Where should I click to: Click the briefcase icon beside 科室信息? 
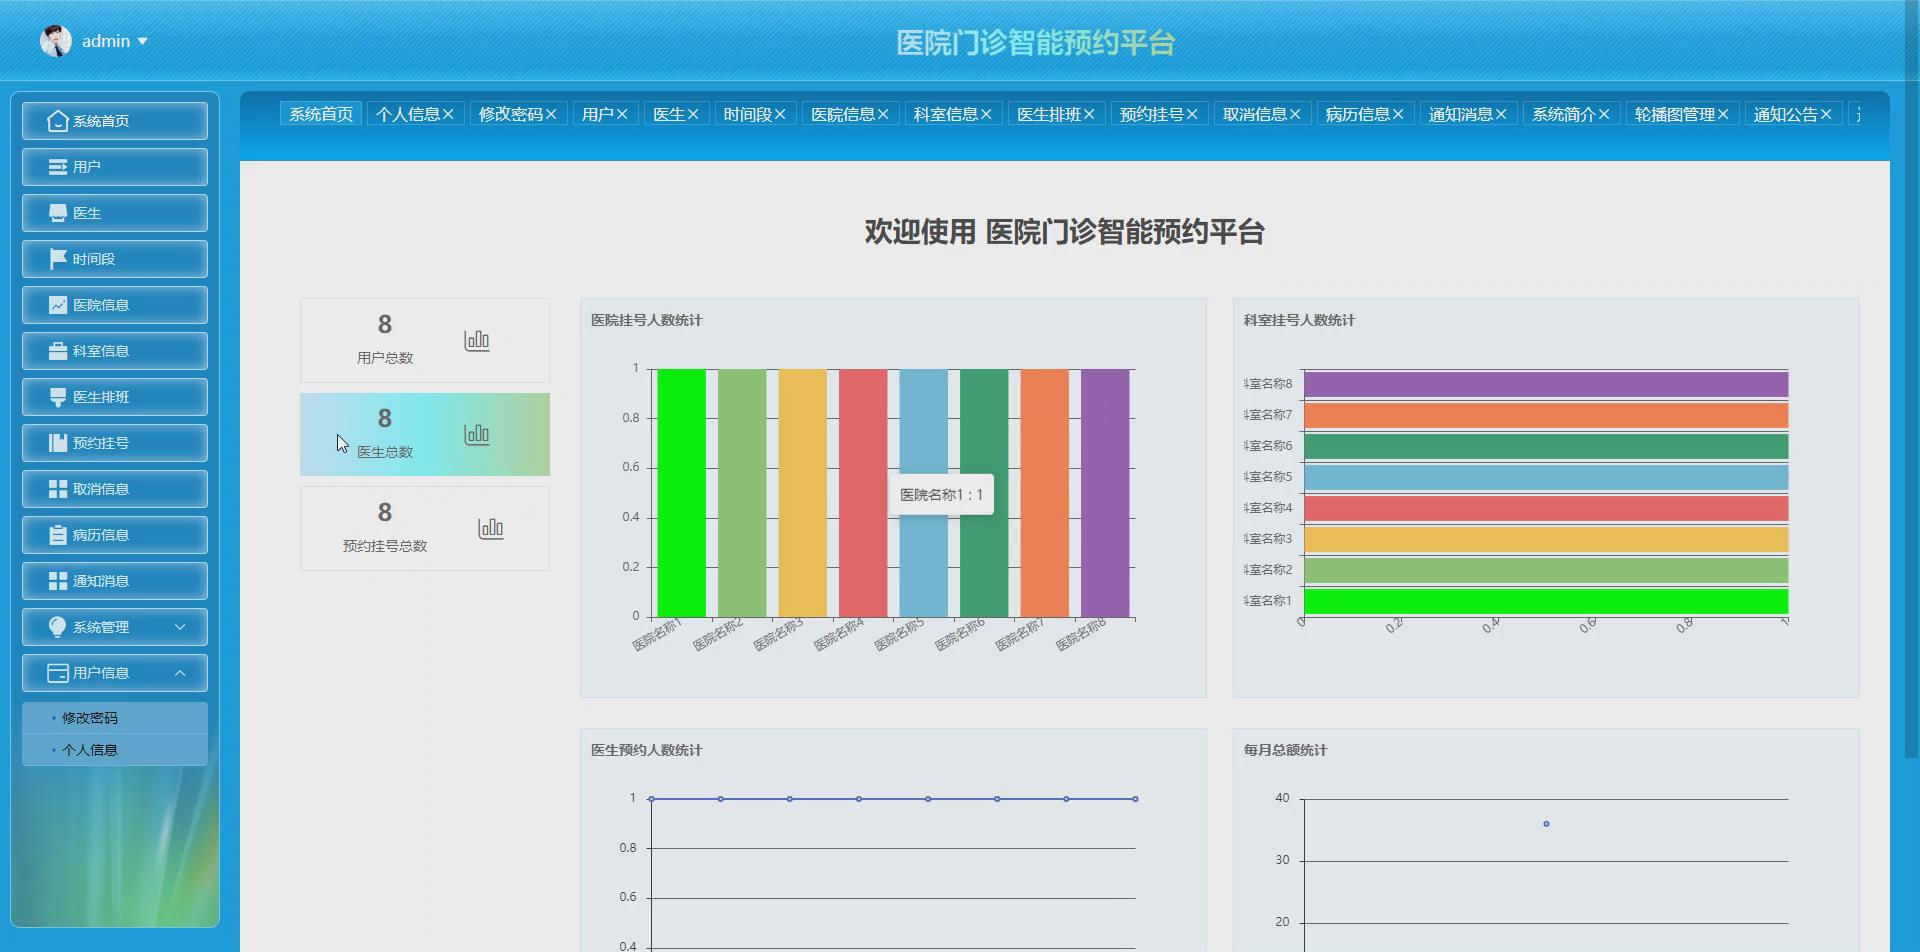click(x=58, y=351)
